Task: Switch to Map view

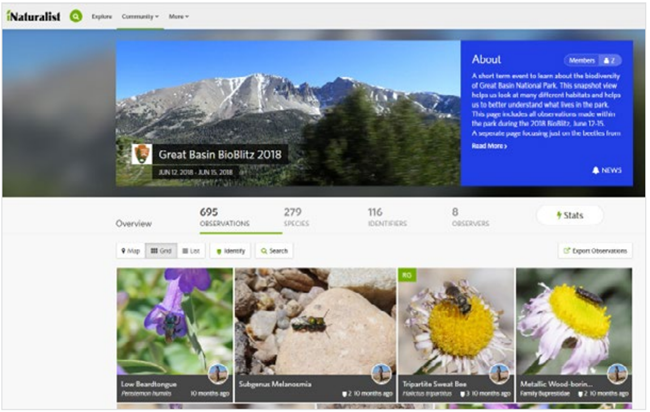Action: click(130, 251)
